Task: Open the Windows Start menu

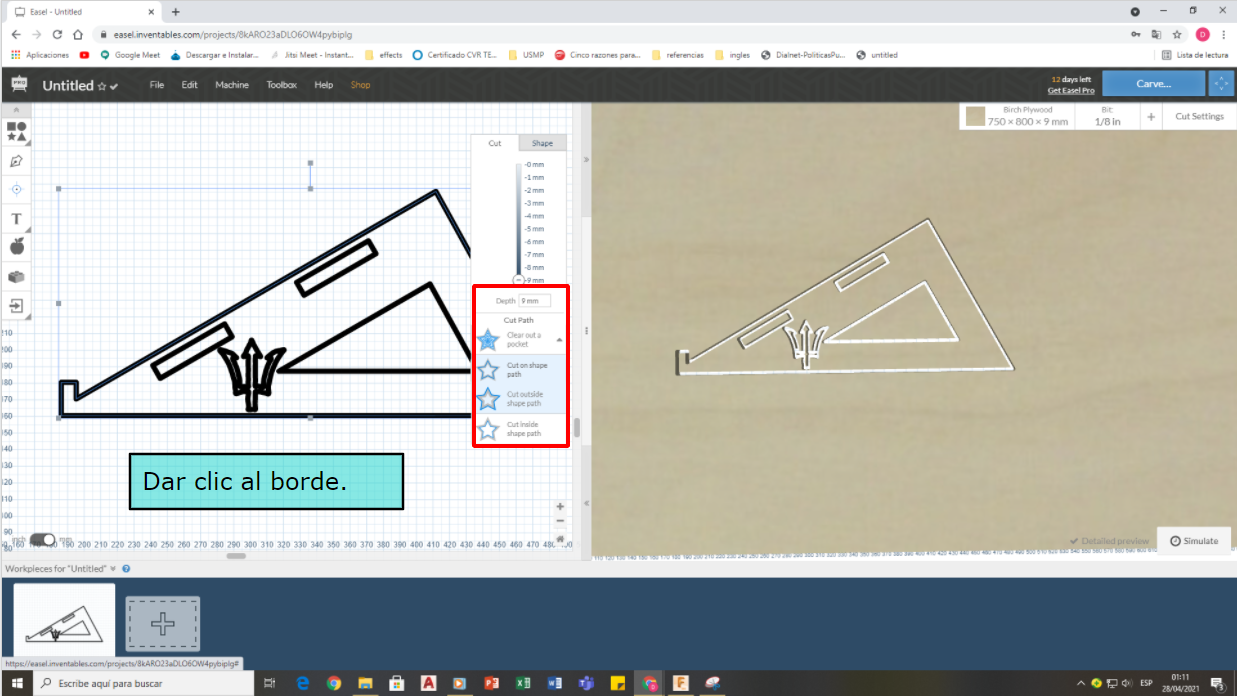Action: pyautogui.click(x=18, y=683)
